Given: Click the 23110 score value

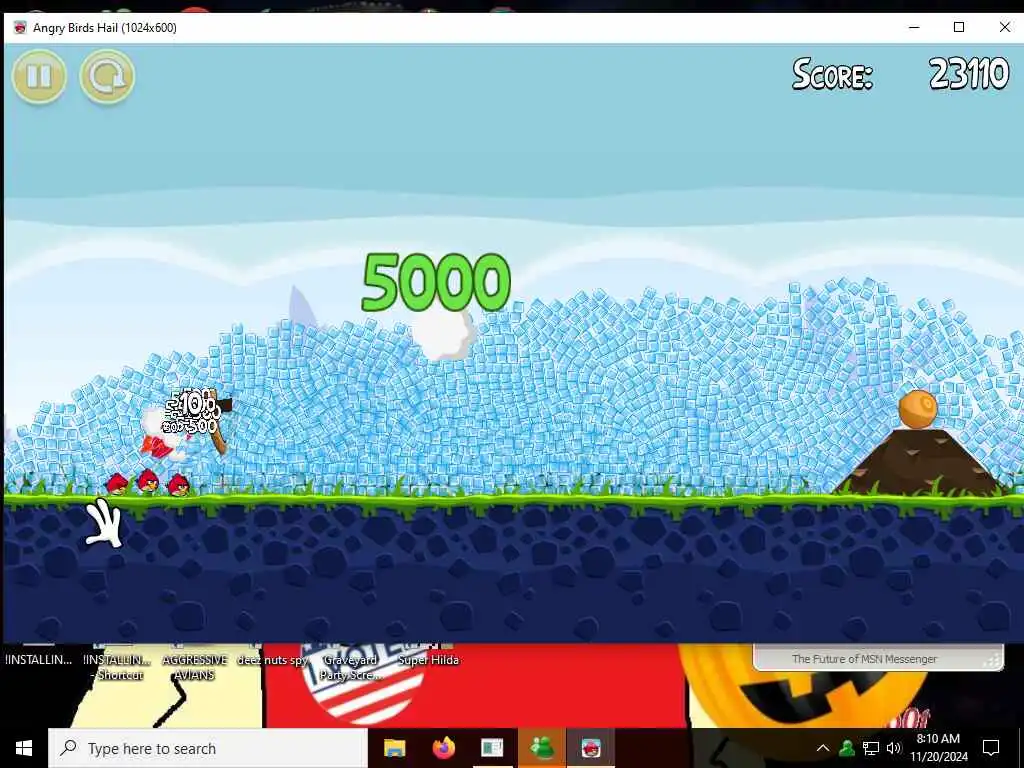Looking at the screenshot, I should pyautogui.click(x=969, y=73).
